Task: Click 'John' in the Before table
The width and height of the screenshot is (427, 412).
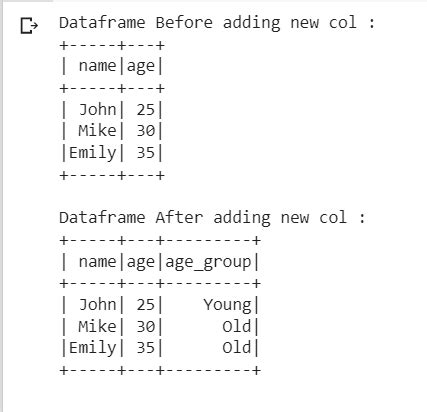Action: click(98, 110)
